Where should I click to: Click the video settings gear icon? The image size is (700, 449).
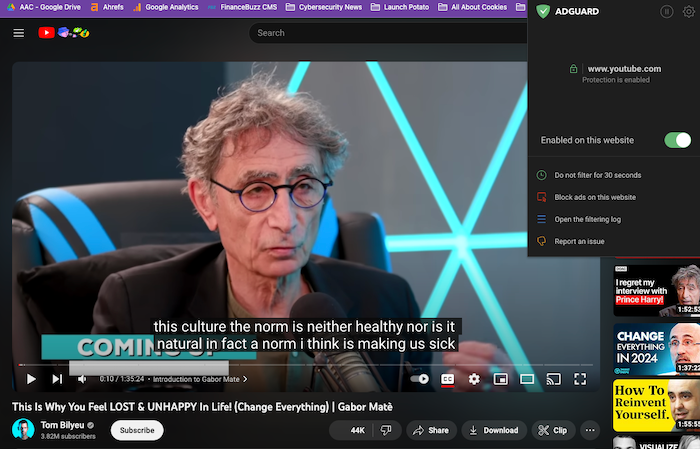(474, 379)
